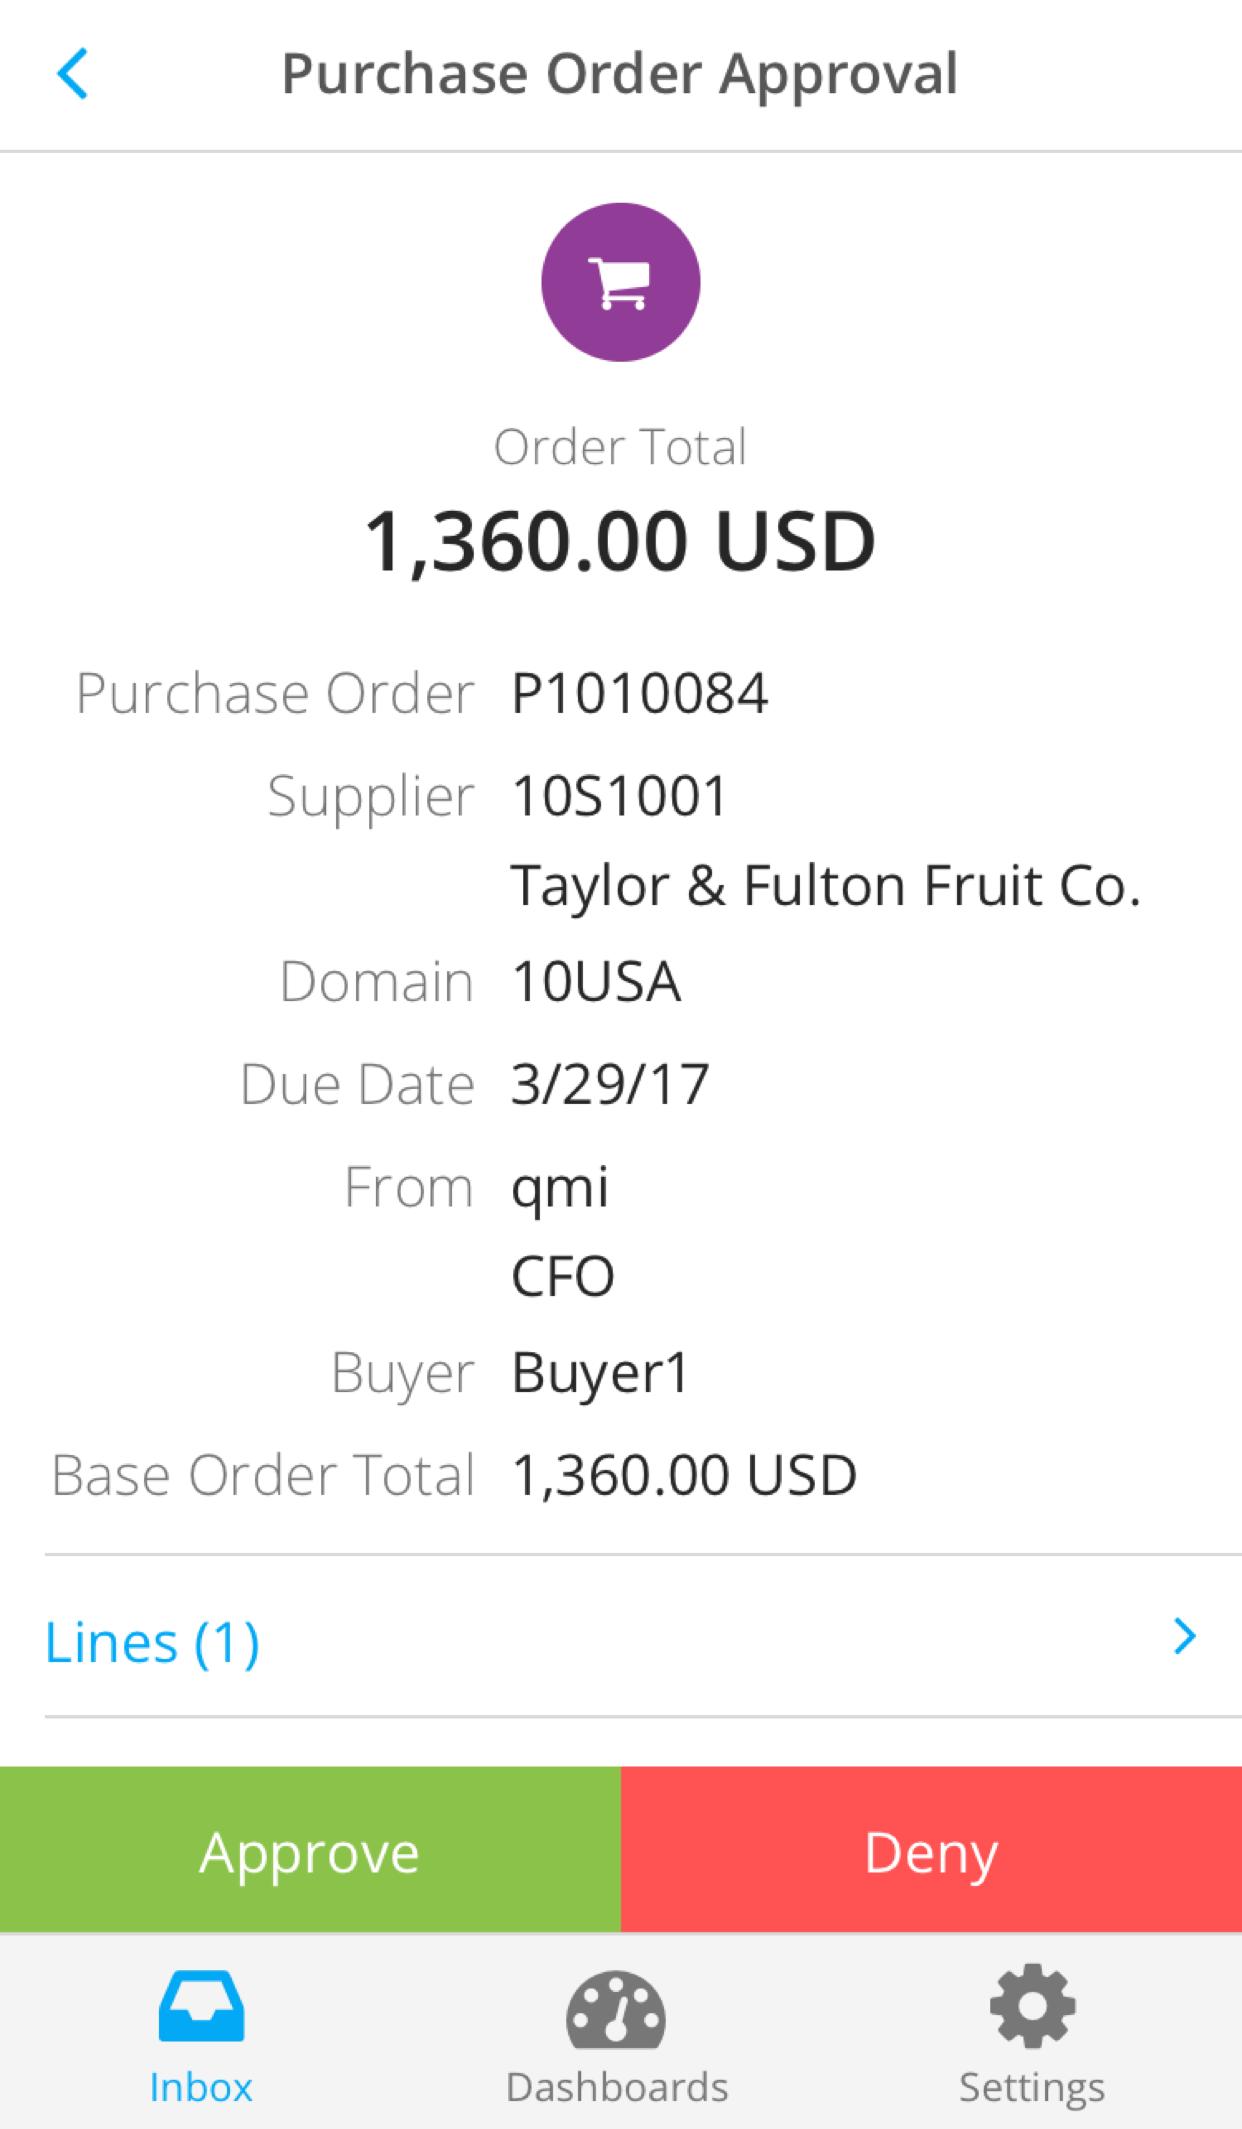
Task: Open the Dashboards gauge icon
Action: (616, 2007)
